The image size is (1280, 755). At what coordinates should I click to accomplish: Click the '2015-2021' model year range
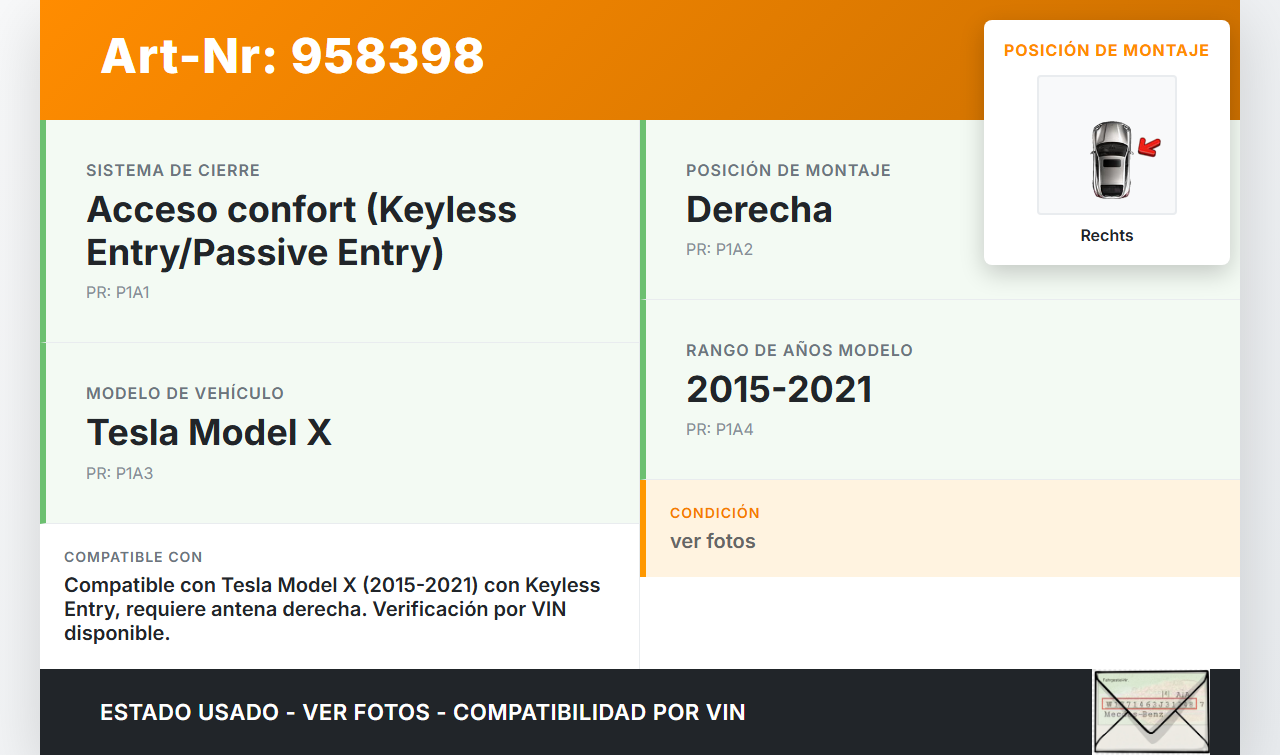779,389
